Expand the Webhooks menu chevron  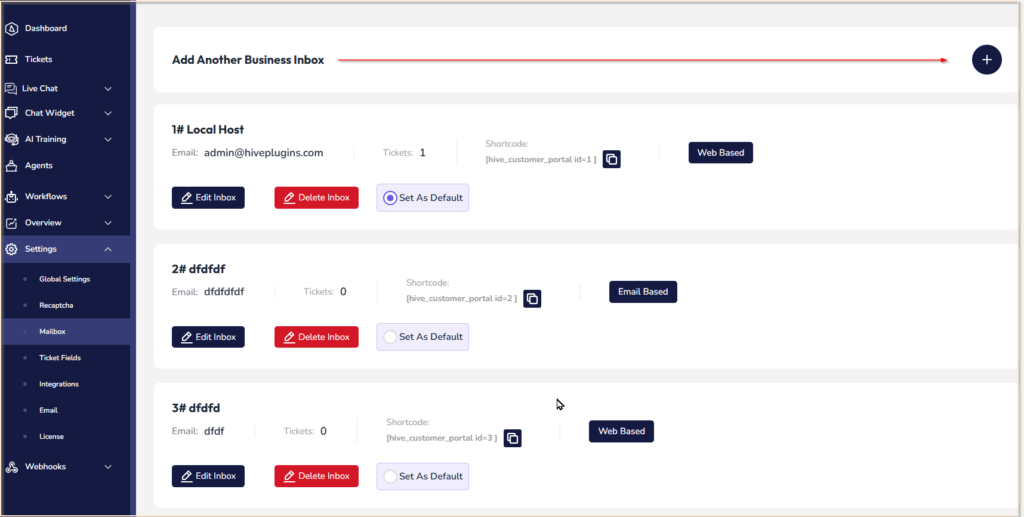click(x=108, y=467)
